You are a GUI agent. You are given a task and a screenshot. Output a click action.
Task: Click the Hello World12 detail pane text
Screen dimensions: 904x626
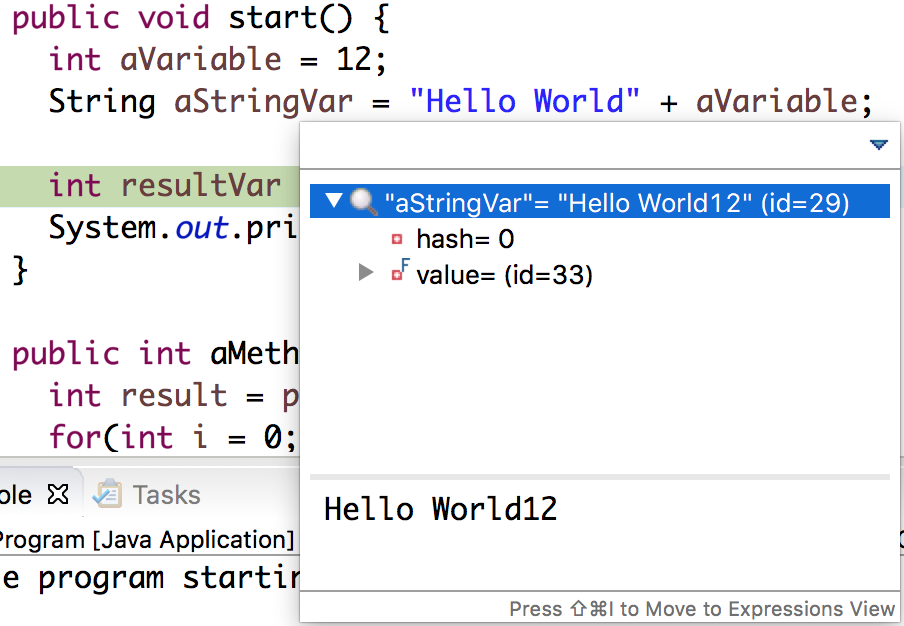point(440,509)
